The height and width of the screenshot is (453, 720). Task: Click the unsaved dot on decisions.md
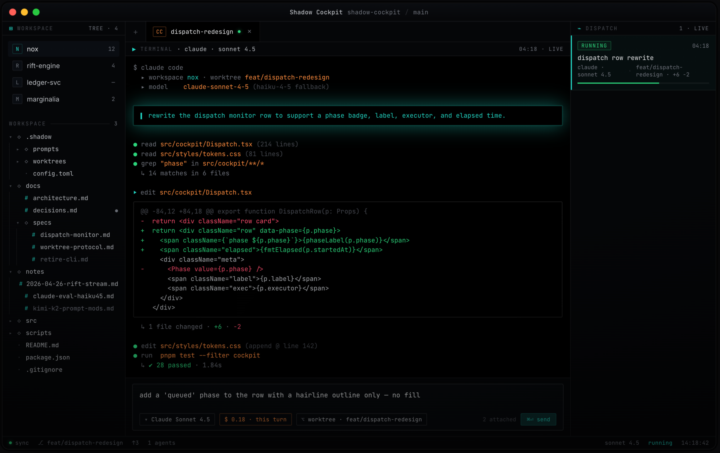pos(116,211)
